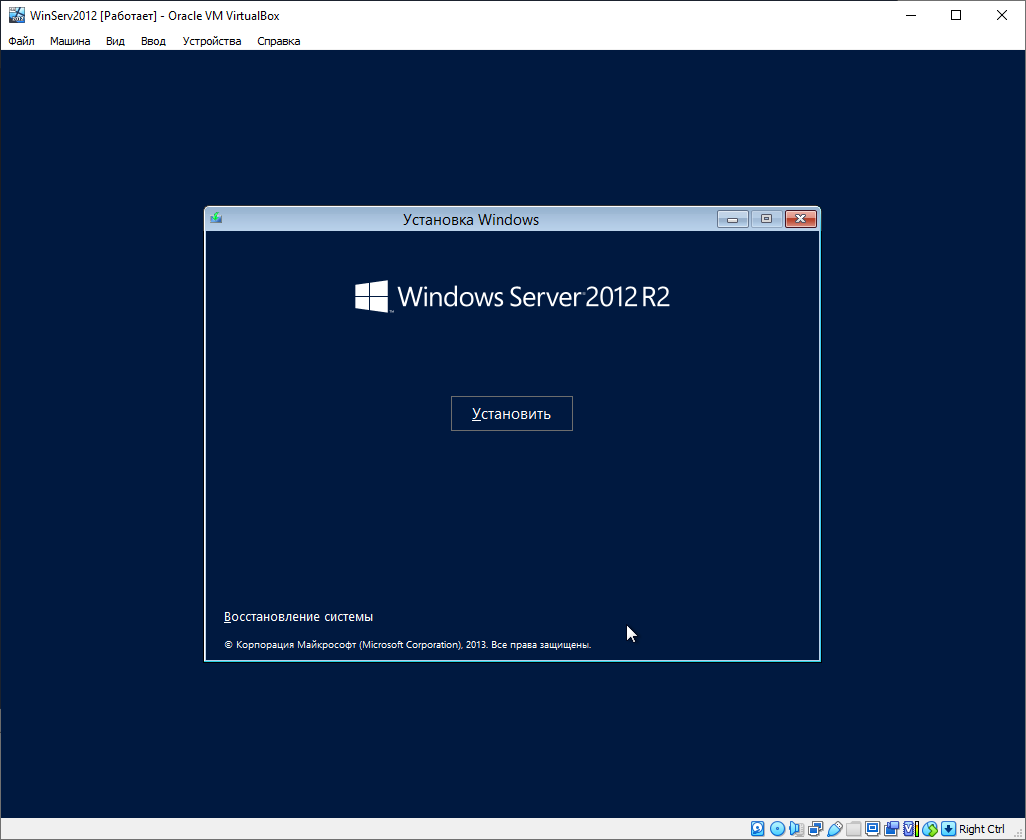
Task: Click the recording status icon
Action: pos(891,829)
